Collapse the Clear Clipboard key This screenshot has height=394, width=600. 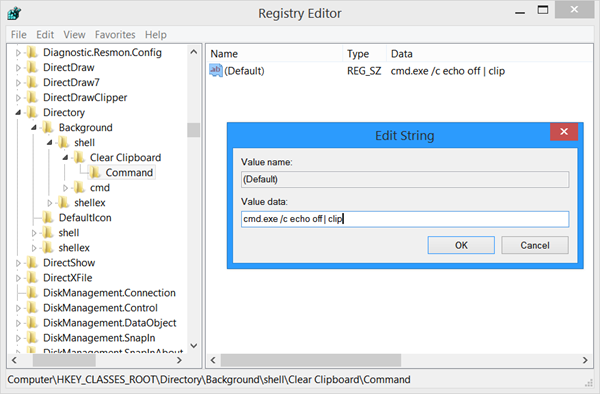coord(65,158)
